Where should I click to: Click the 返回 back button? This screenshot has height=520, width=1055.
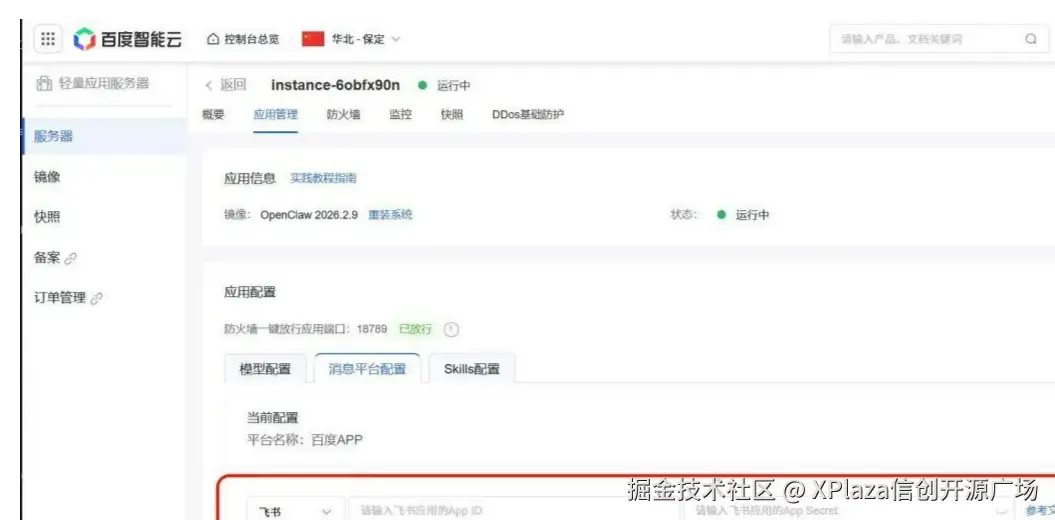(x=226, y=85)
